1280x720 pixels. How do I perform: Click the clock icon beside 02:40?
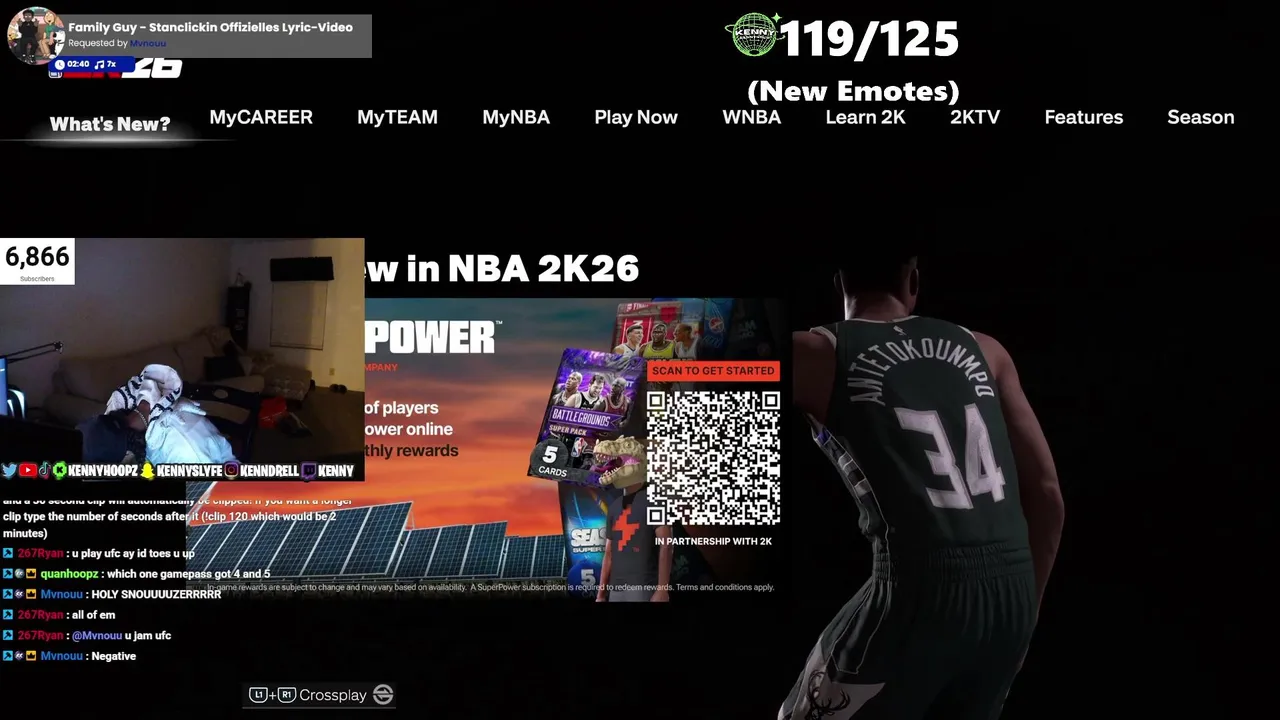point(59,64)
